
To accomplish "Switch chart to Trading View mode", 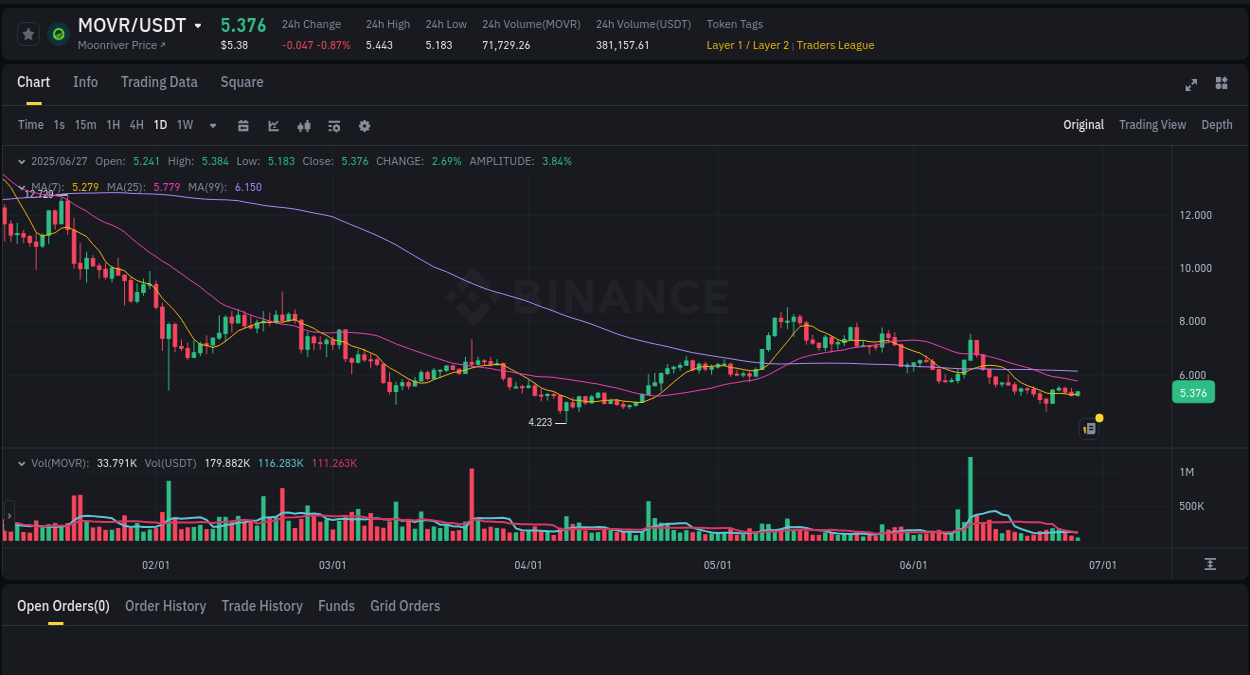I will point(1152,125).
